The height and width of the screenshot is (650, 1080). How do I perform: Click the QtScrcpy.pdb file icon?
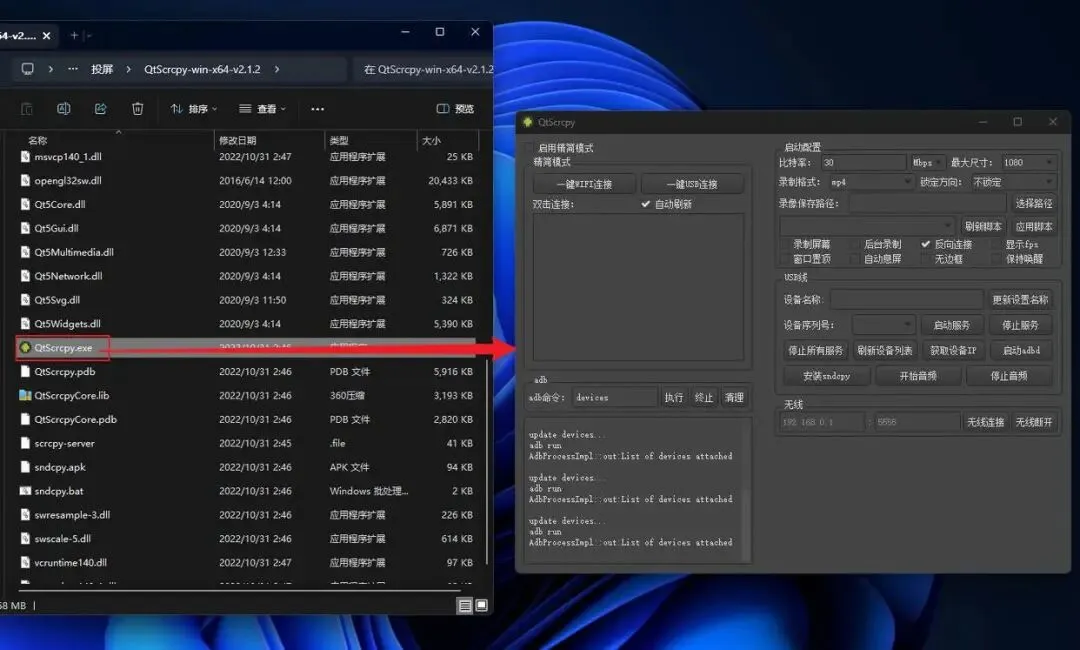click(x=25, y=371)
